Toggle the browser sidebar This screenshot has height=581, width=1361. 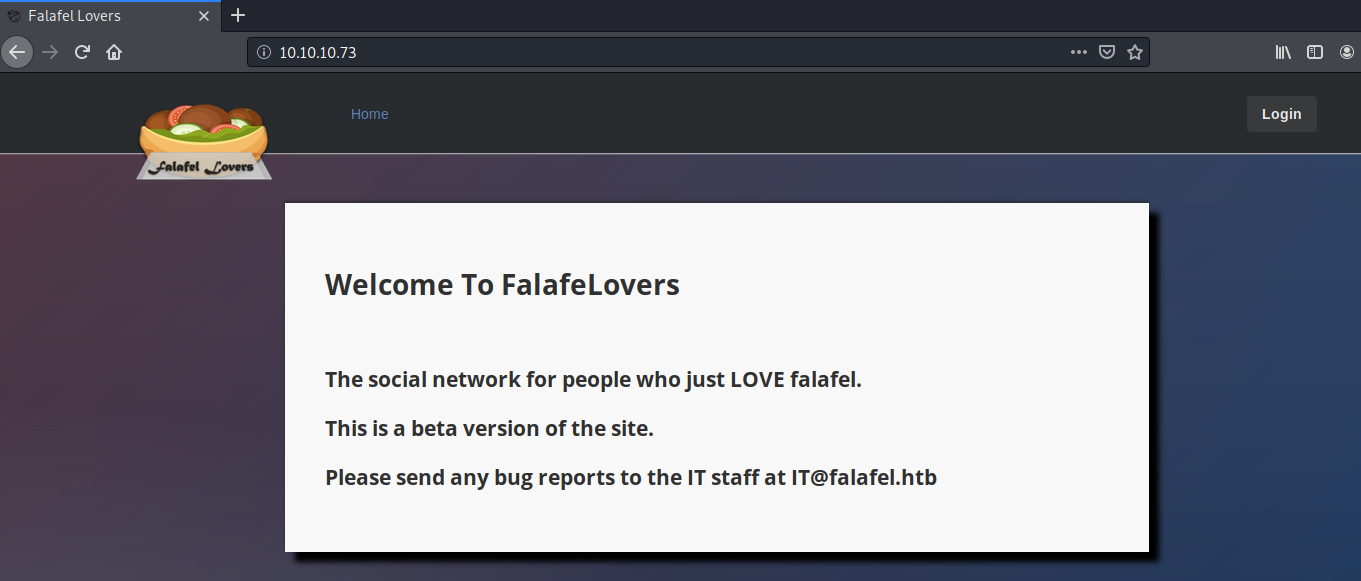(x=1315, y=53)
